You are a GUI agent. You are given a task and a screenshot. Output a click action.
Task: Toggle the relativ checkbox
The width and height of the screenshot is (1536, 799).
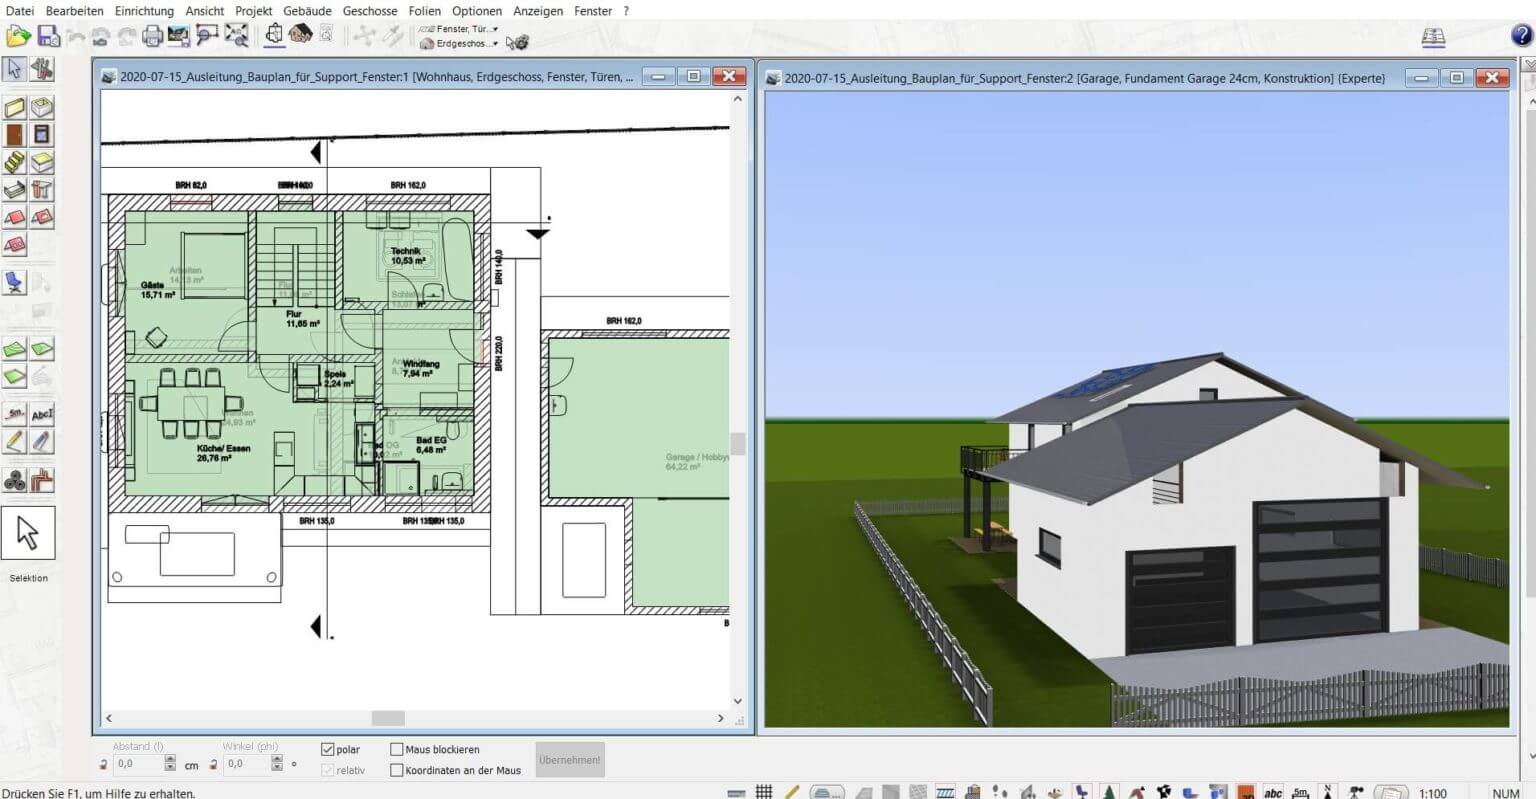click(x=328, y=770)
